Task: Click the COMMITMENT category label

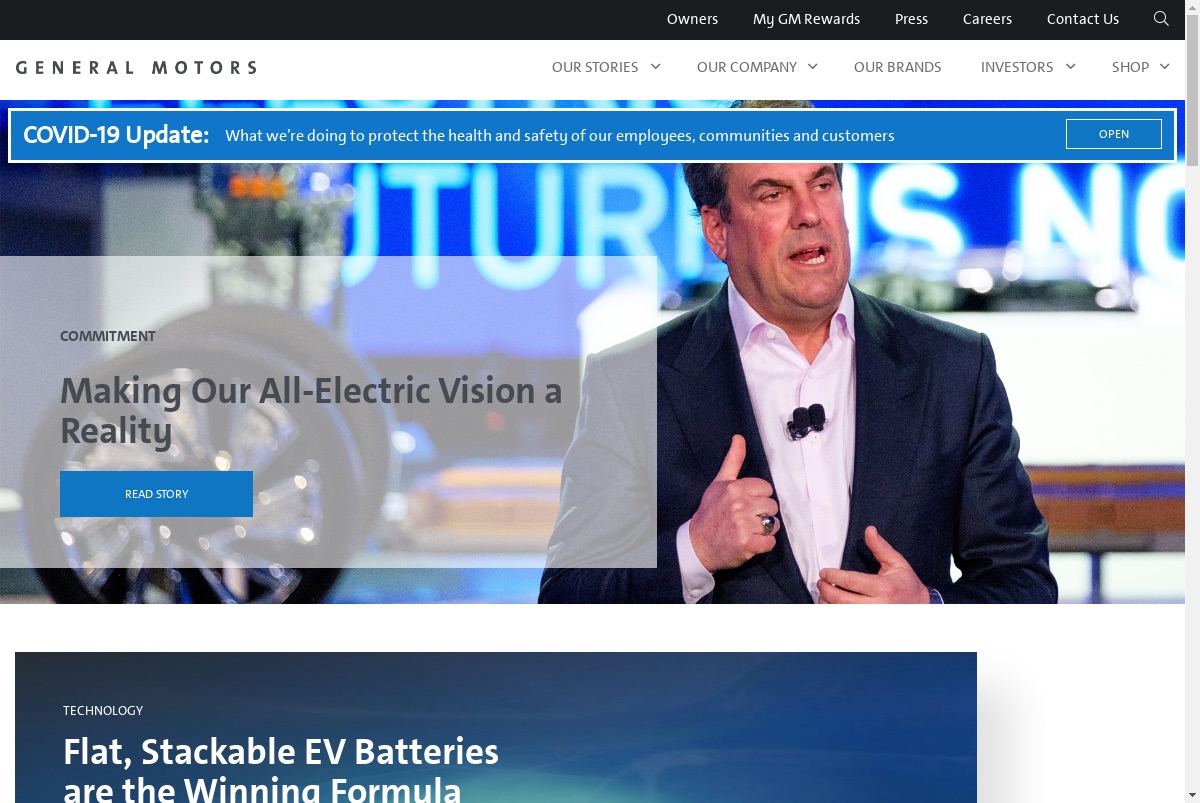Action: (x=108, y=336)
